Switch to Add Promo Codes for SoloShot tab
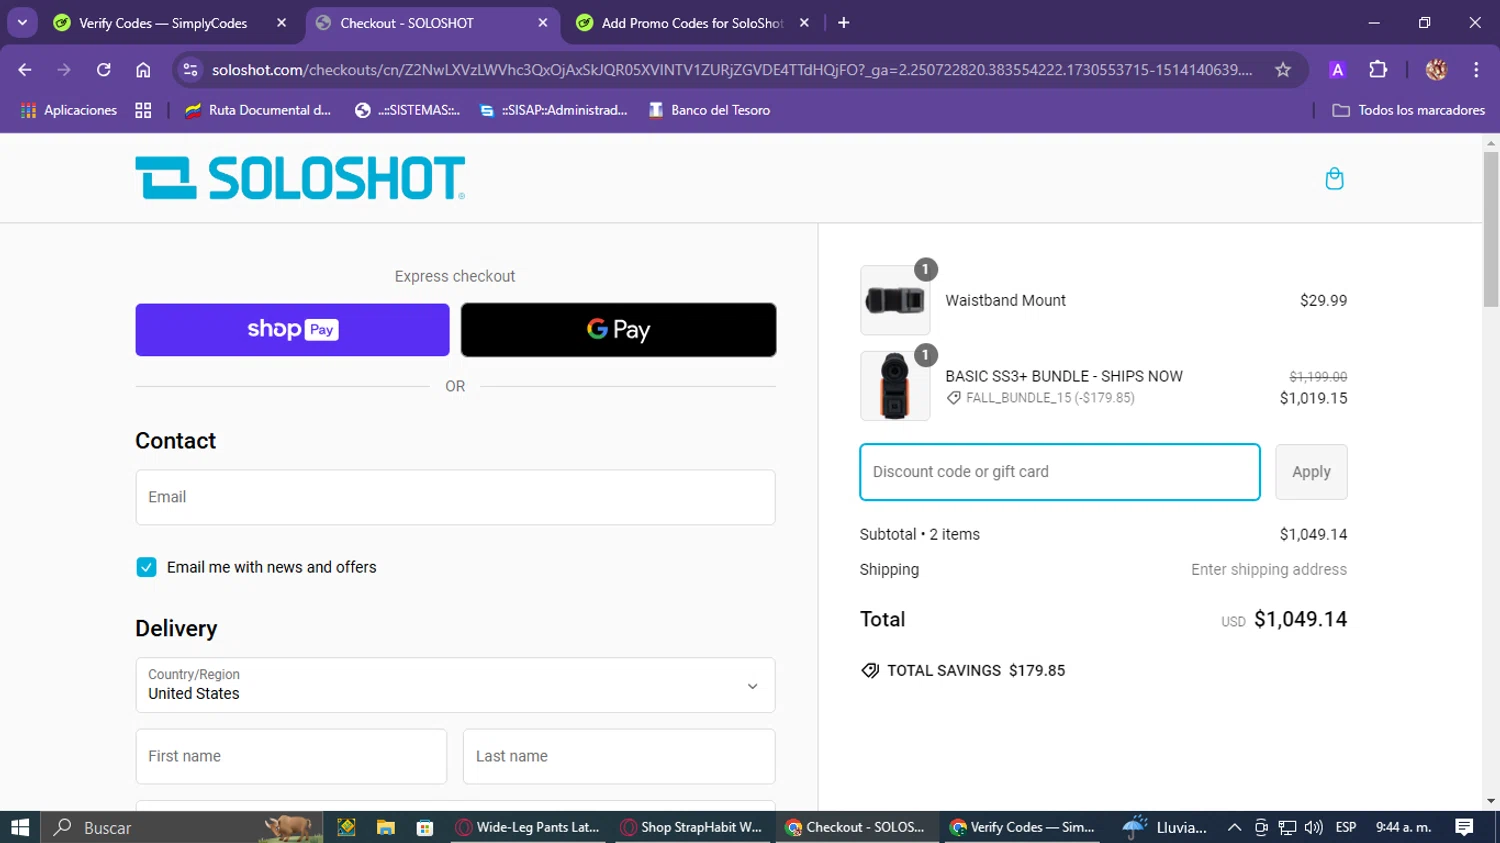This screenshot has height=843, width=1500. 692,23
